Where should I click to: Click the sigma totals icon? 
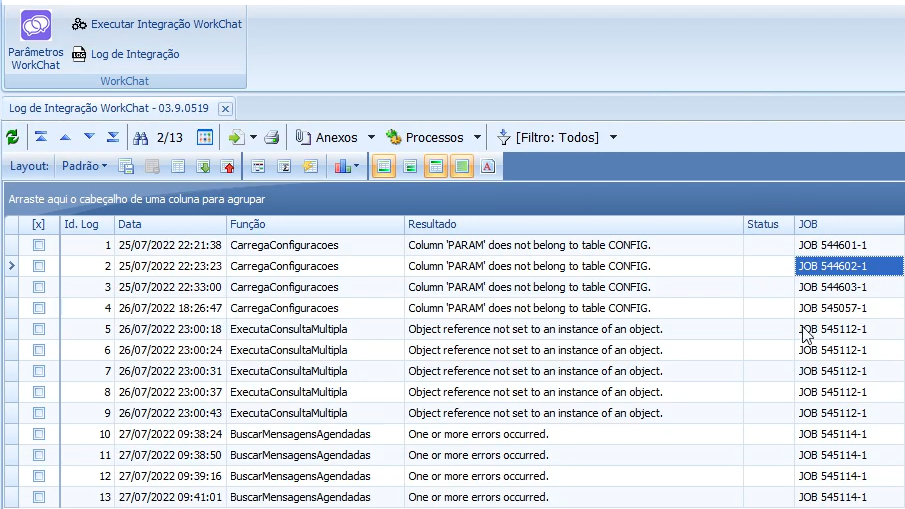pyautogui.click(x=283, y=167)
